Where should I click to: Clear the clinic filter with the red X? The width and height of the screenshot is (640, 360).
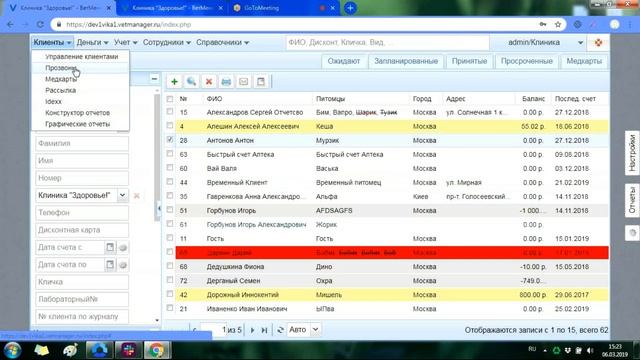tap(137, 196)
